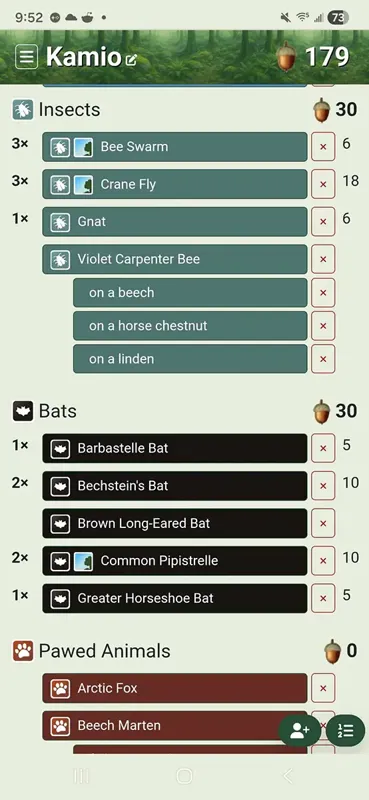Viewport: 369px width, 800px height.
Task: Select the 'on a linden' option
Action: coord(190,359)
